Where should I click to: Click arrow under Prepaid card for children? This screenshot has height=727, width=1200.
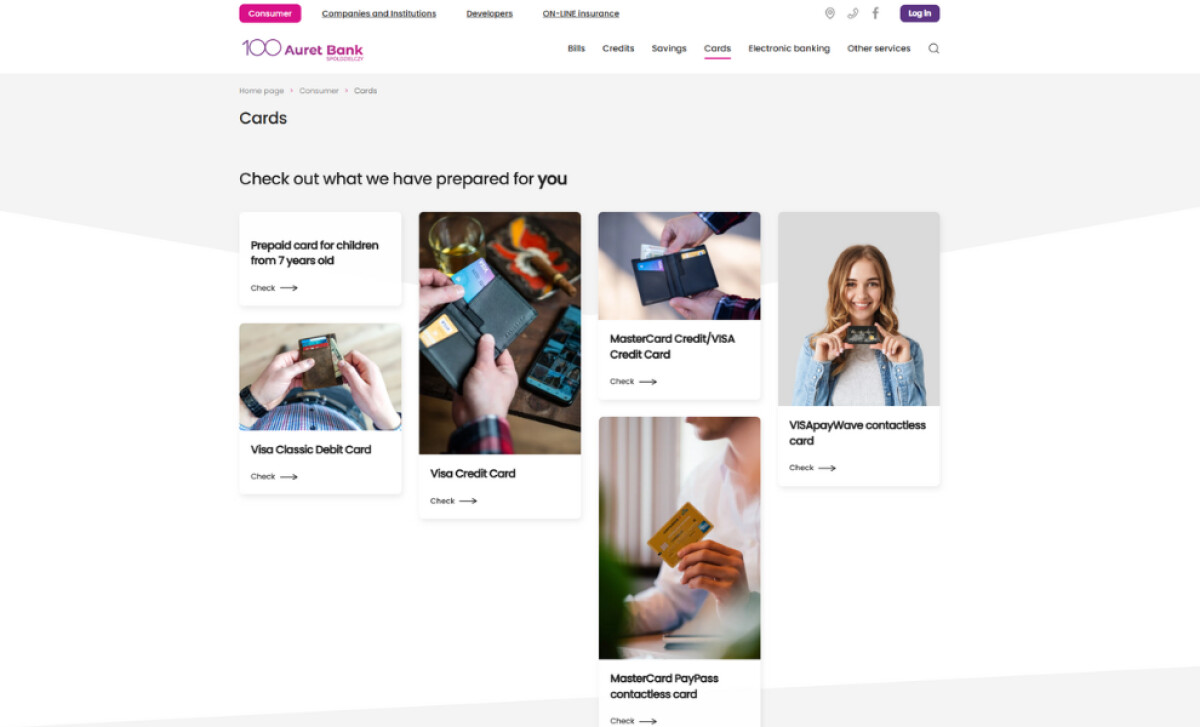[x=289, y=288]
